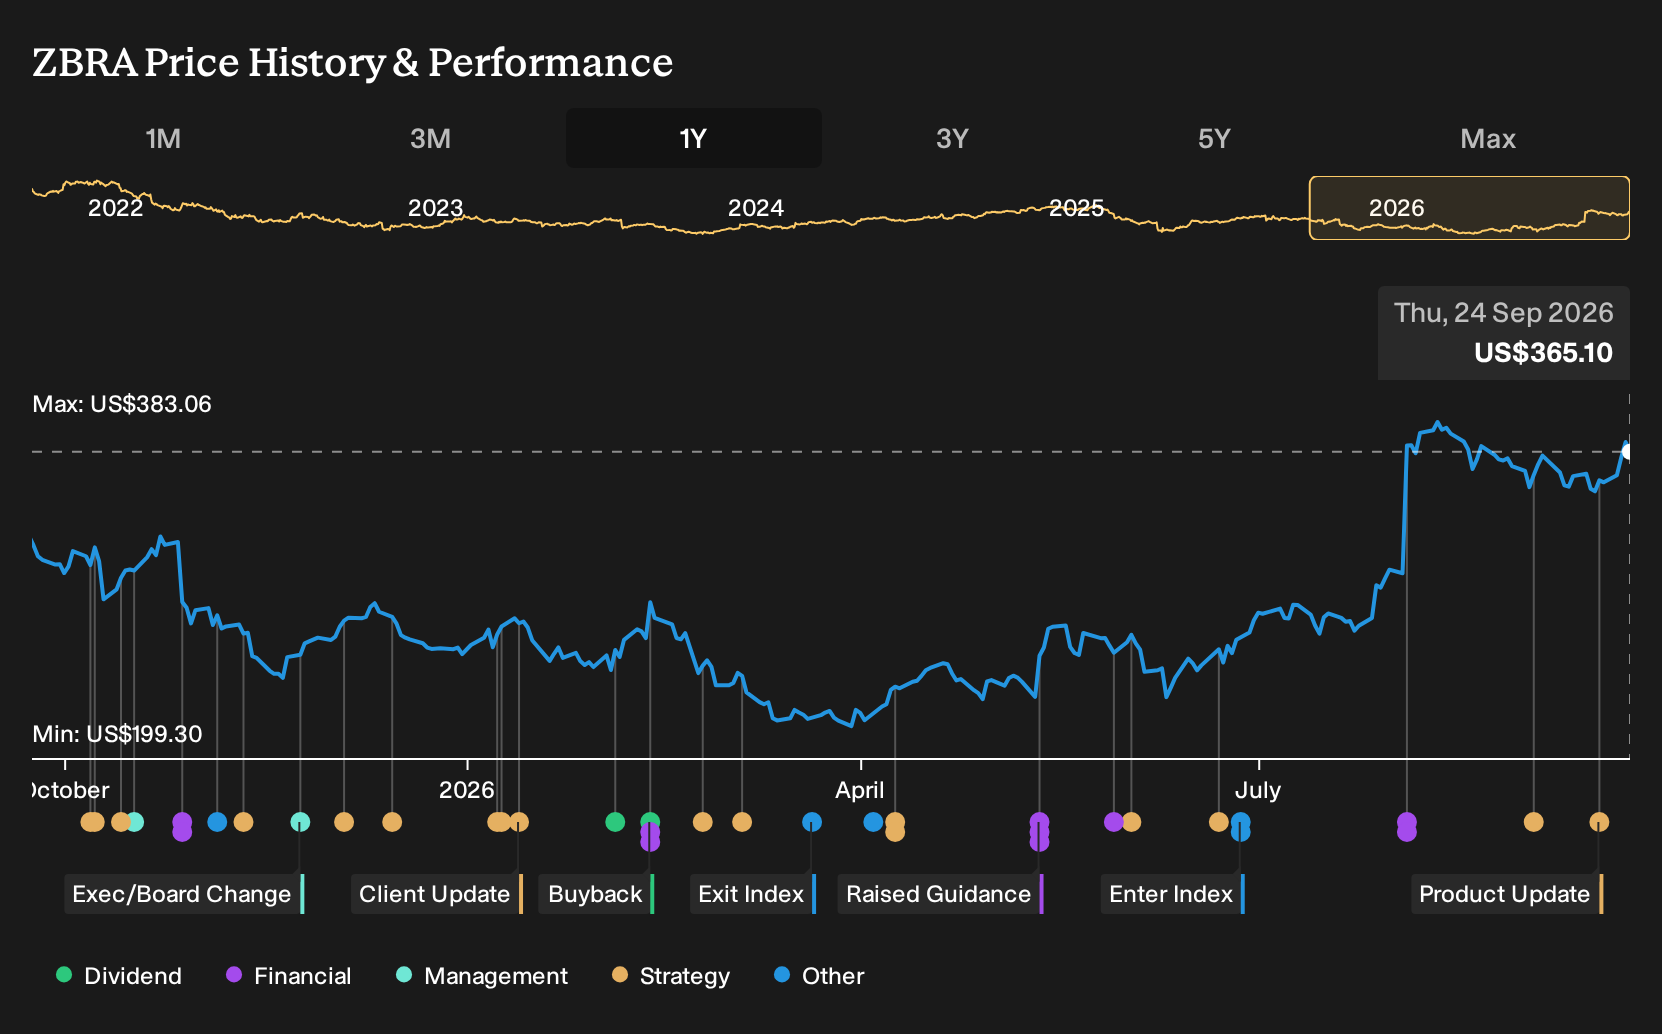Image resolution: width=1662 pixels, height=1034 pixels.
Task: Choose the 1Y time range tab
Action: (x=693, y=138)
